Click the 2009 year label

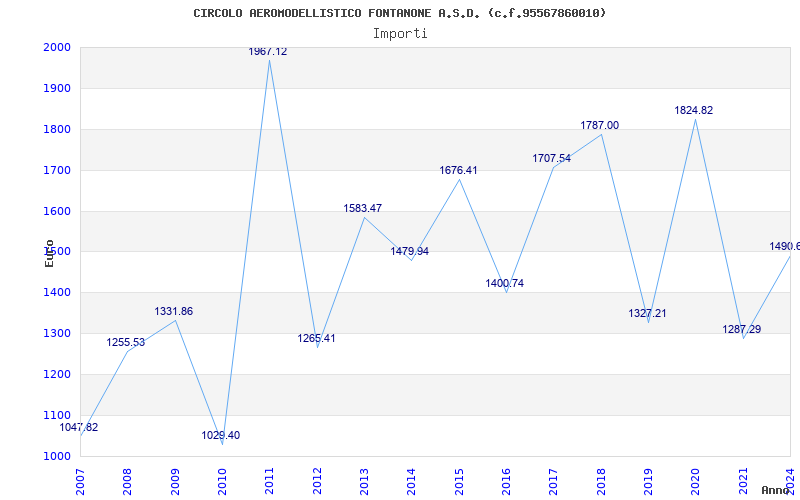[x=175, y=481]
